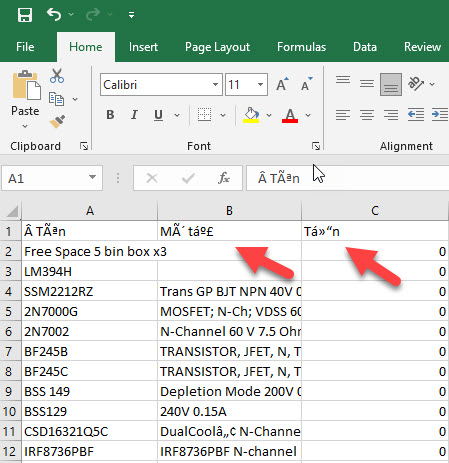Viewport: 449px width, 463px height.
Task: Expand the Font Color palette arrow
Action: click(x=308, y=115)
